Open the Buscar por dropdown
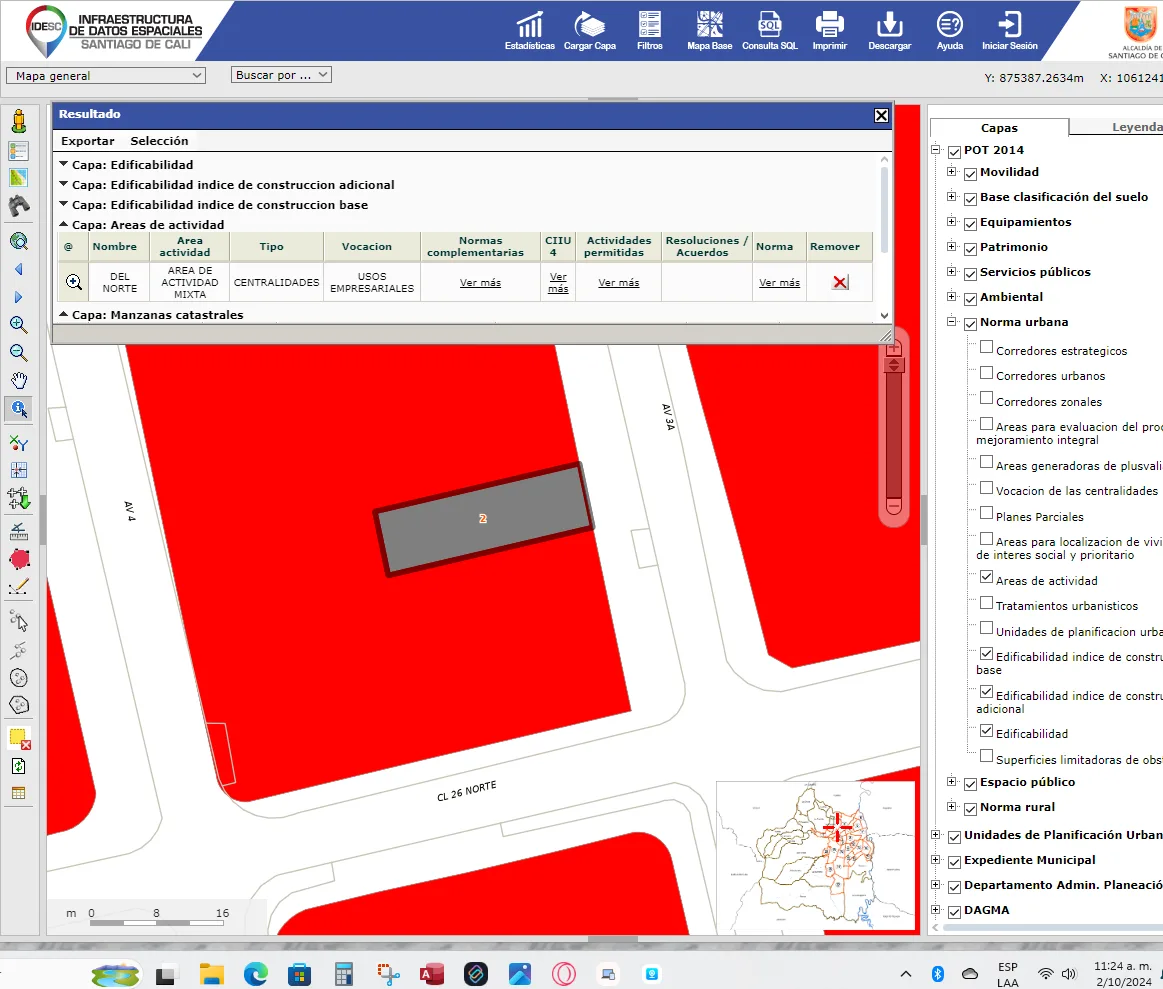1163x989 pixels. (x=281, y=75)
